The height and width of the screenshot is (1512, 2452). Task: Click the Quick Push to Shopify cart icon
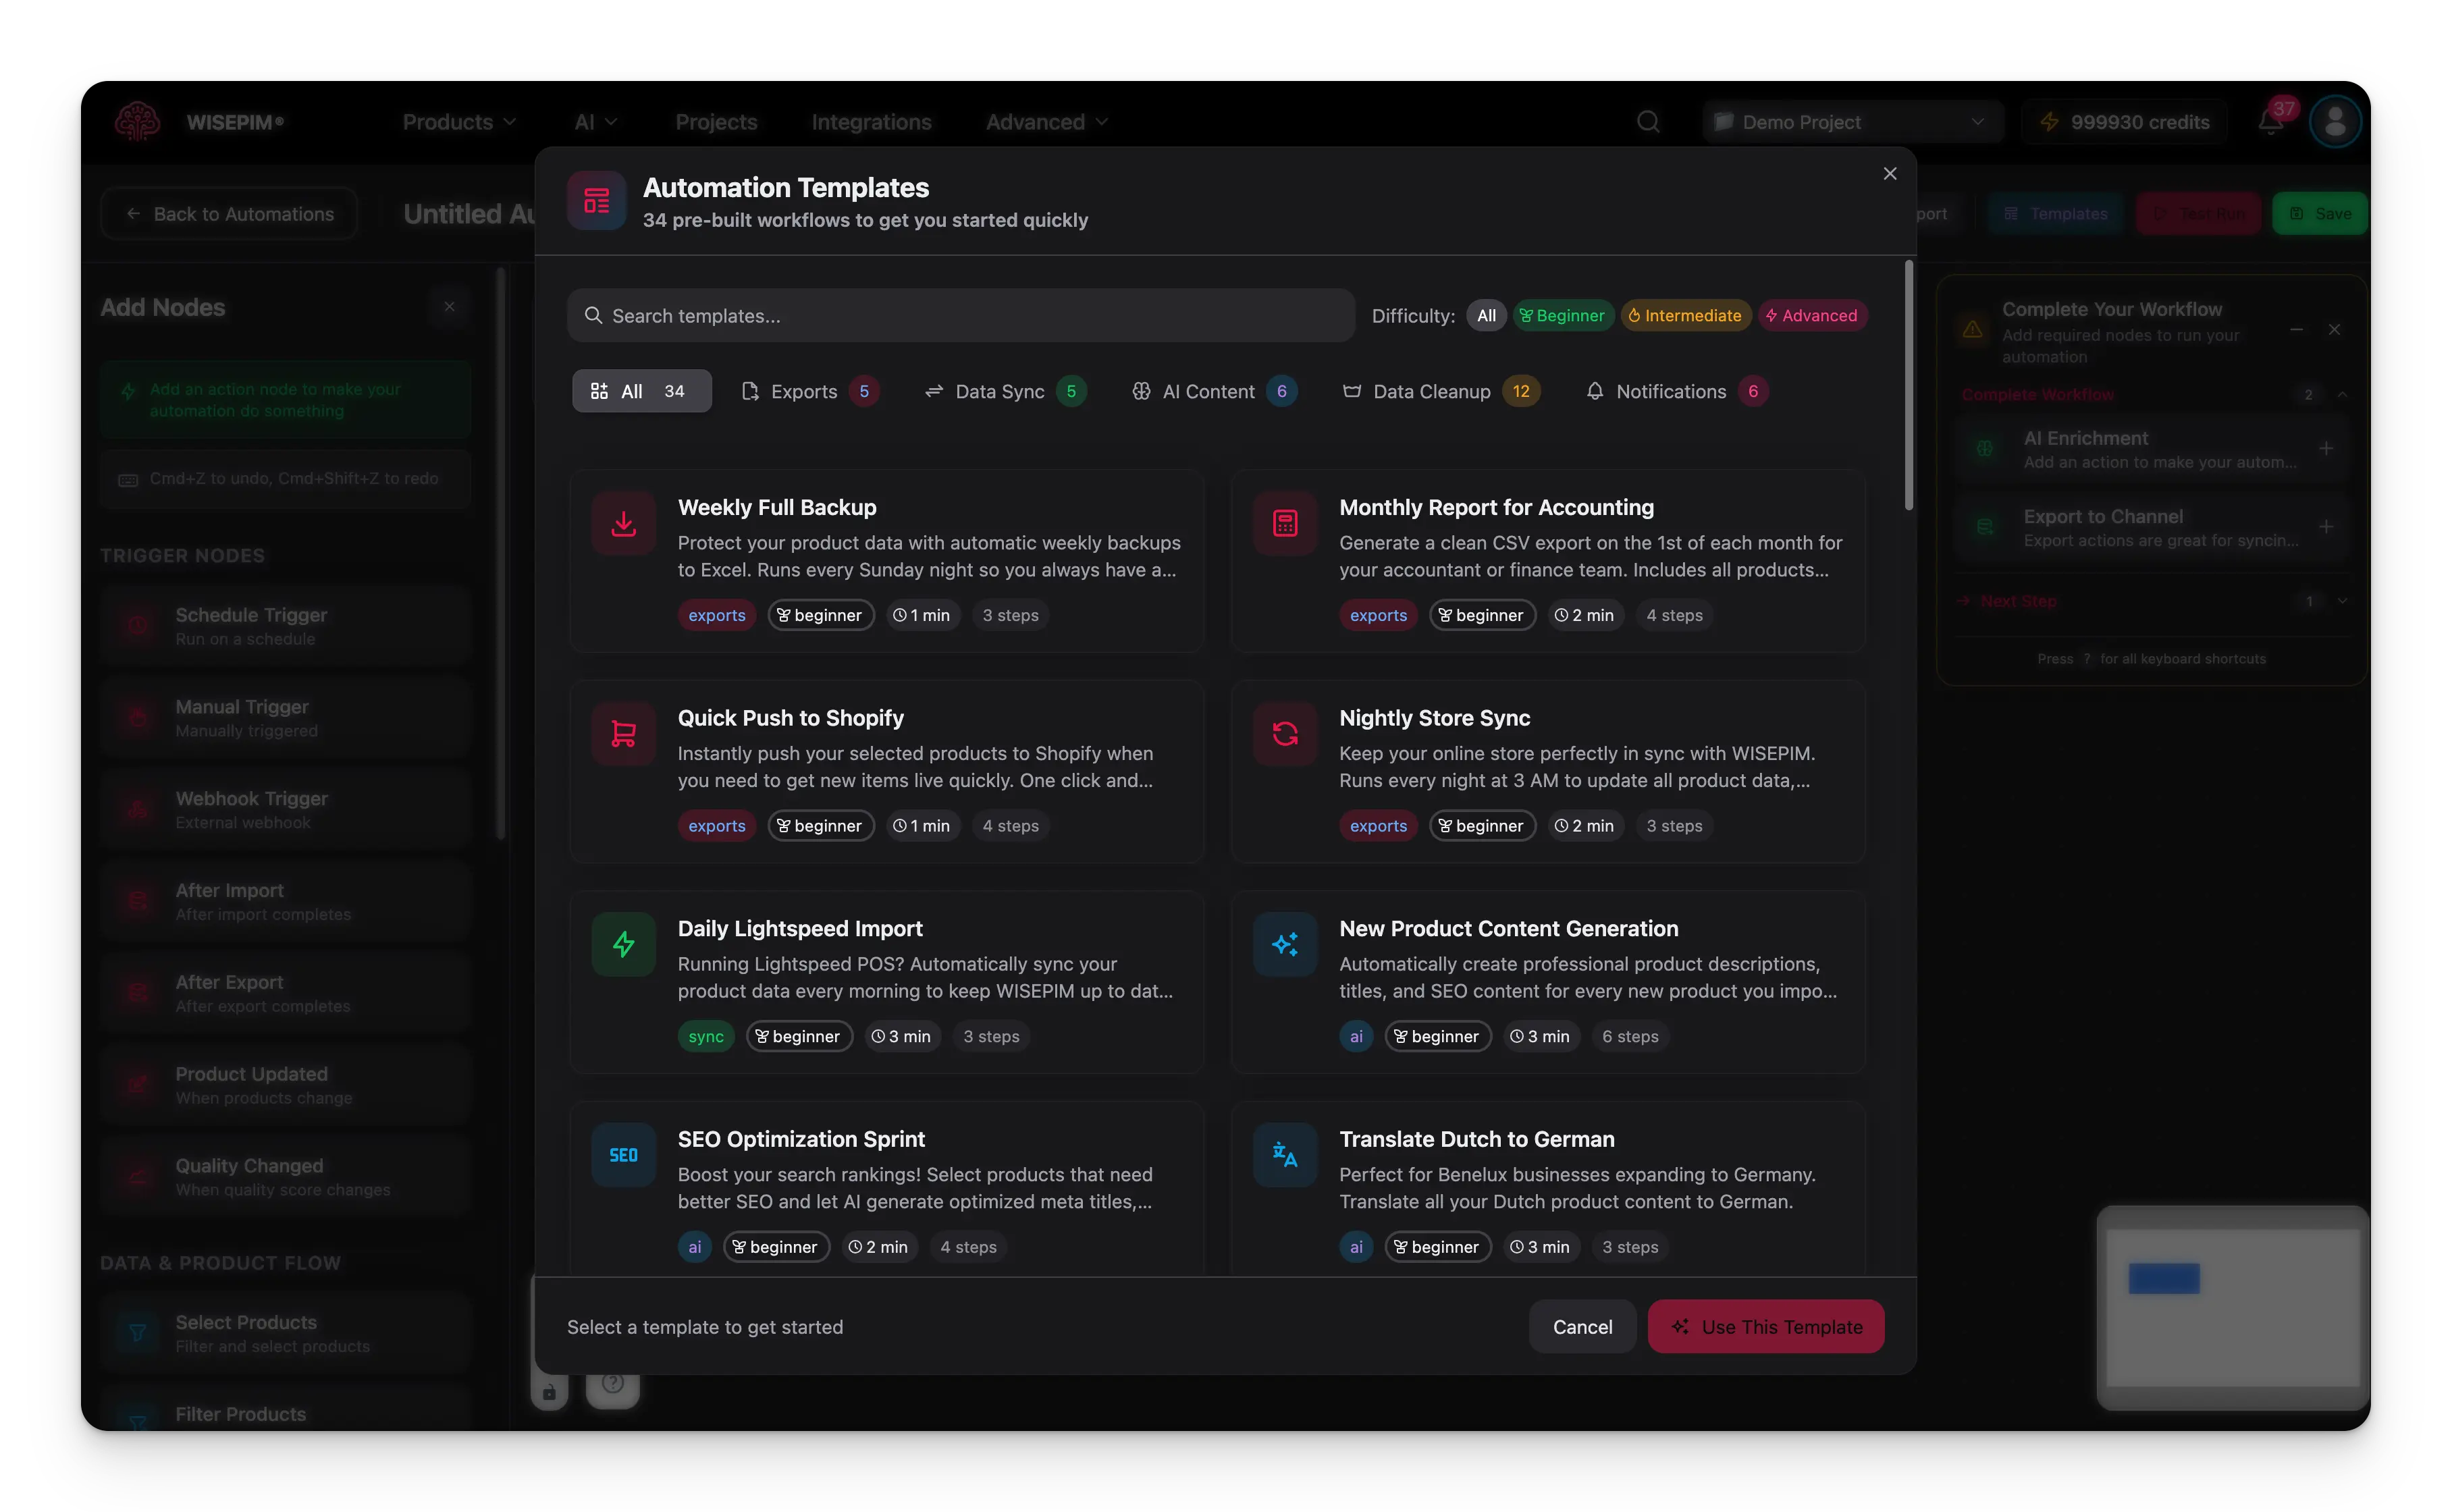click(623, 734)
